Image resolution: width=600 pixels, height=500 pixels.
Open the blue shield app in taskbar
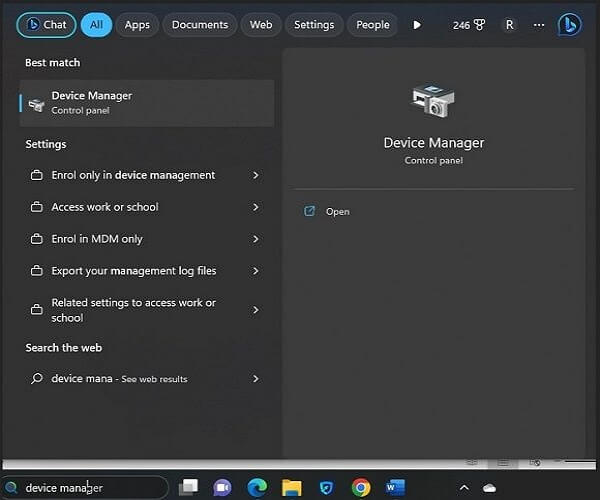tap(326, 488)
